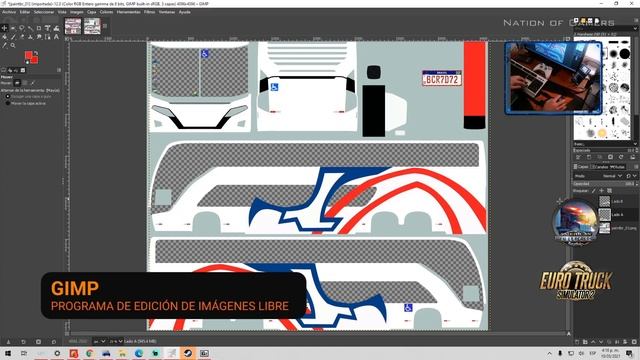Open Steam from the taskbar

[x=188, y=353]
